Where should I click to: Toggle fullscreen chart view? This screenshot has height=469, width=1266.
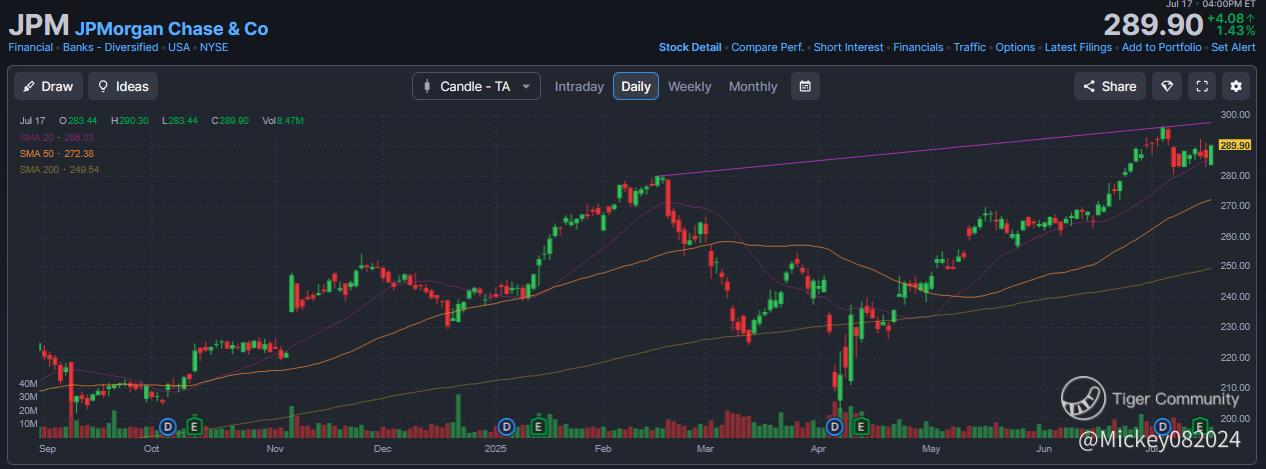(1202, 86)
